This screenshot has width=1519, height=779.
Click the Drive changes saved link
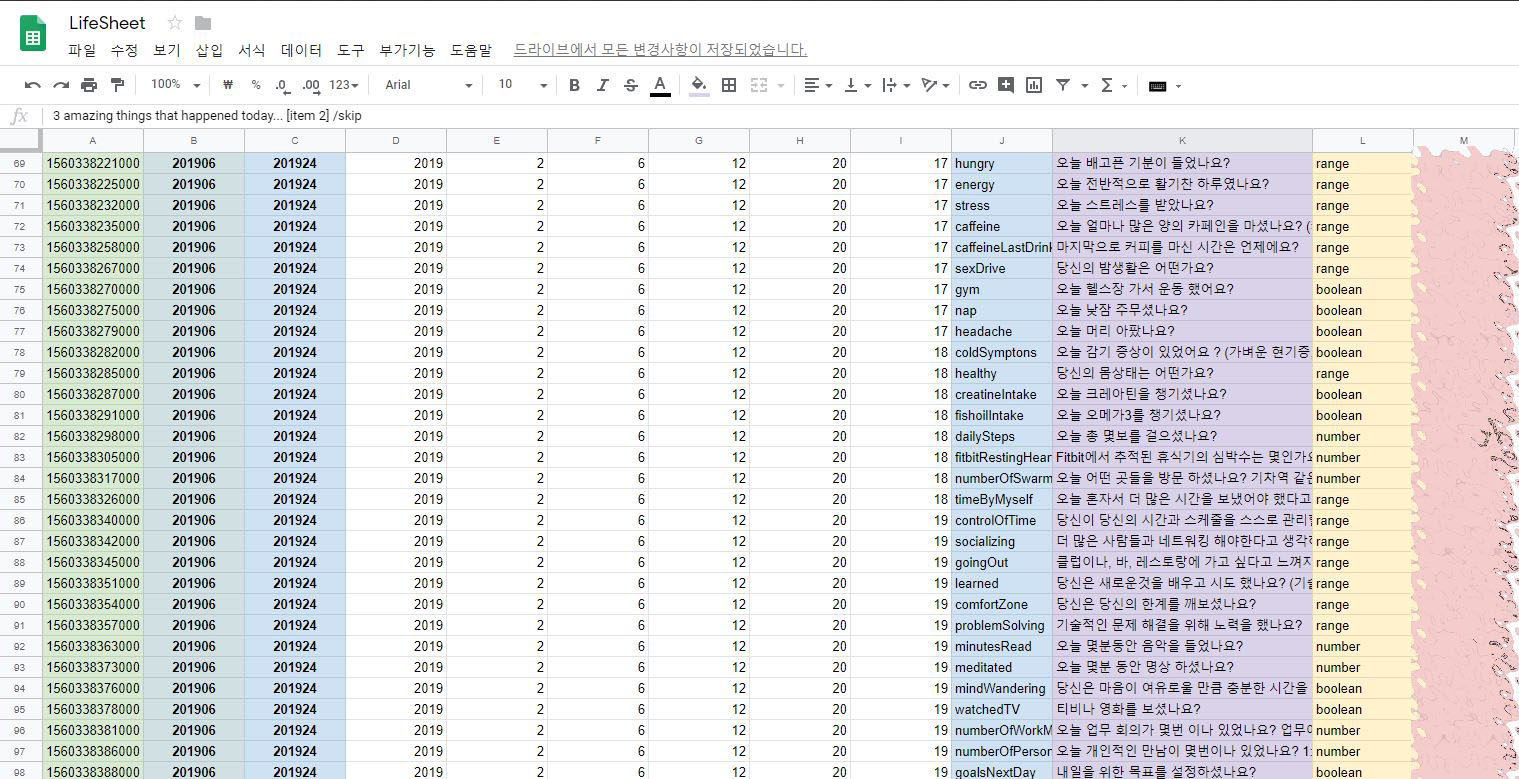tap(660, 49)
